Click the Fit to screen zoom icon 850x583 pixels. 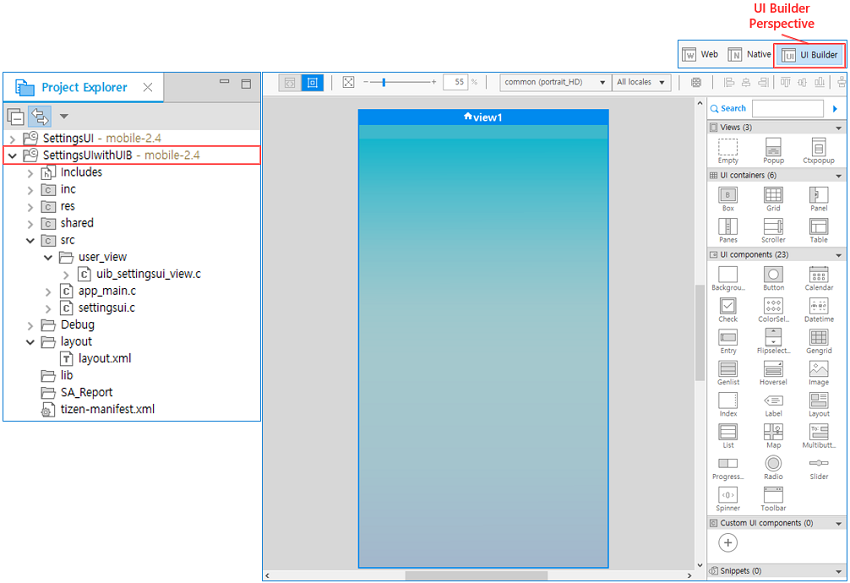348,82
